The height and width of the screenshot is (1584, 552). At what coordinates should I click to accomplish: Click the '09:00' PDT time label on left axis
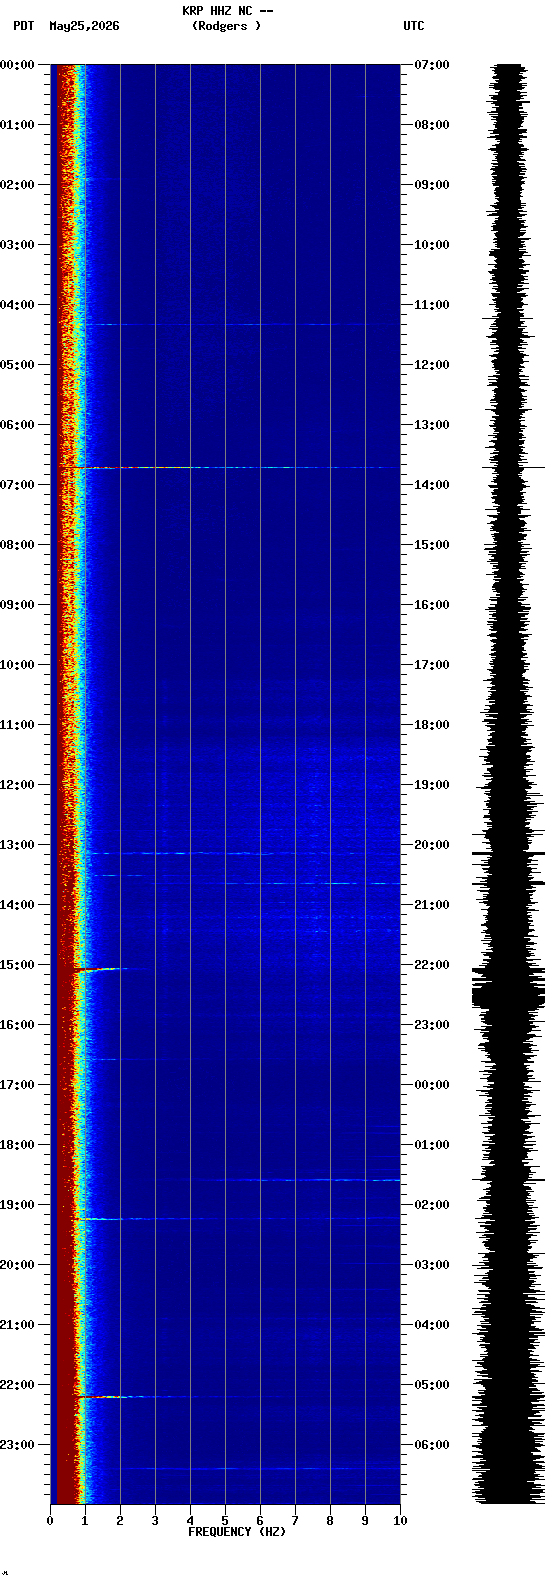[x=18, y=605]
